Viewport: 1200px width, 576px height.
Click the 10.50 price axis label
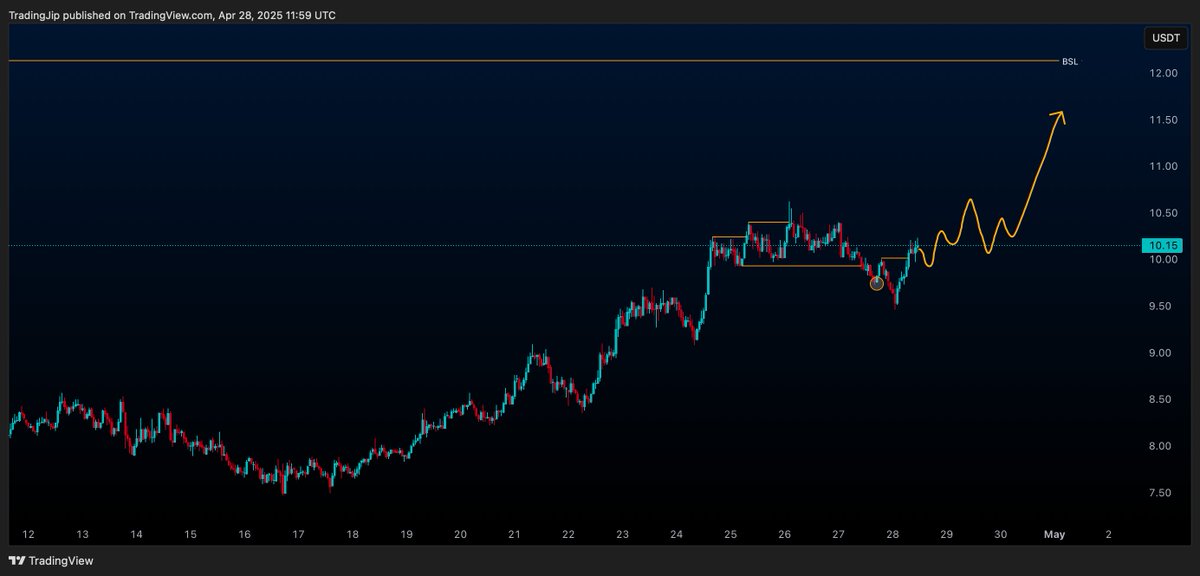(1163, 213)
